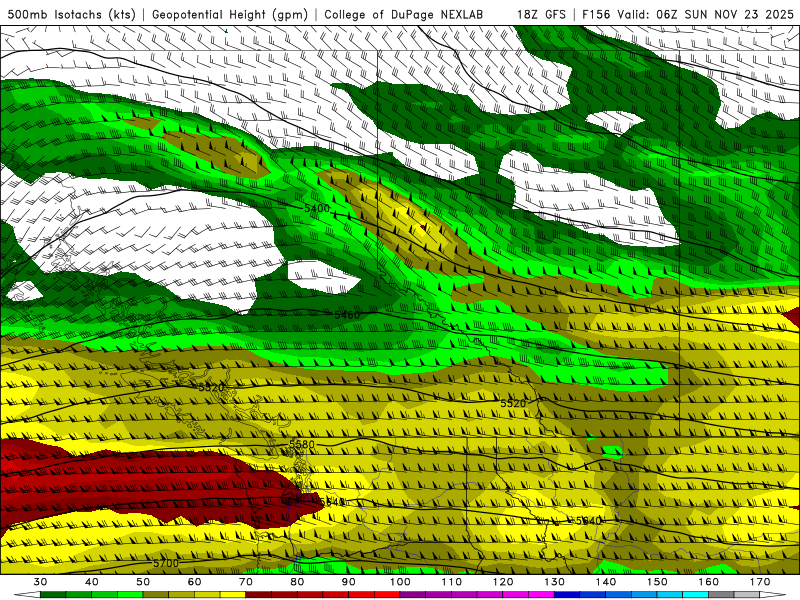Click the 5580 height contour label
800x600 pixels.
(x=302, y=444)
